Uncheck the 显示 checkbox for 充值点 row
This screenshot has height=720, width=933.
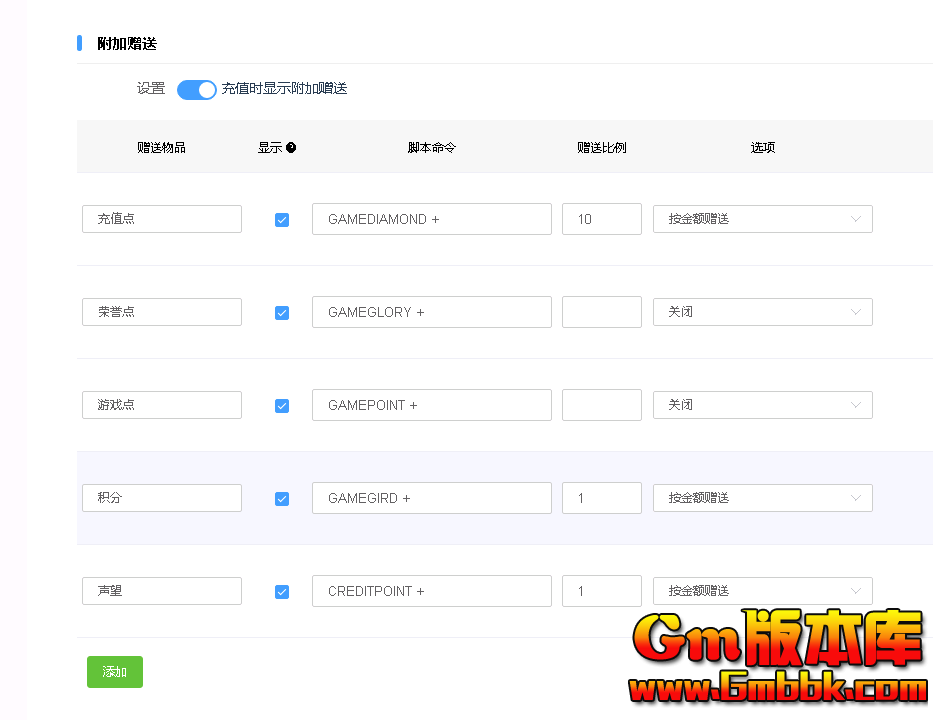(282, 220)
